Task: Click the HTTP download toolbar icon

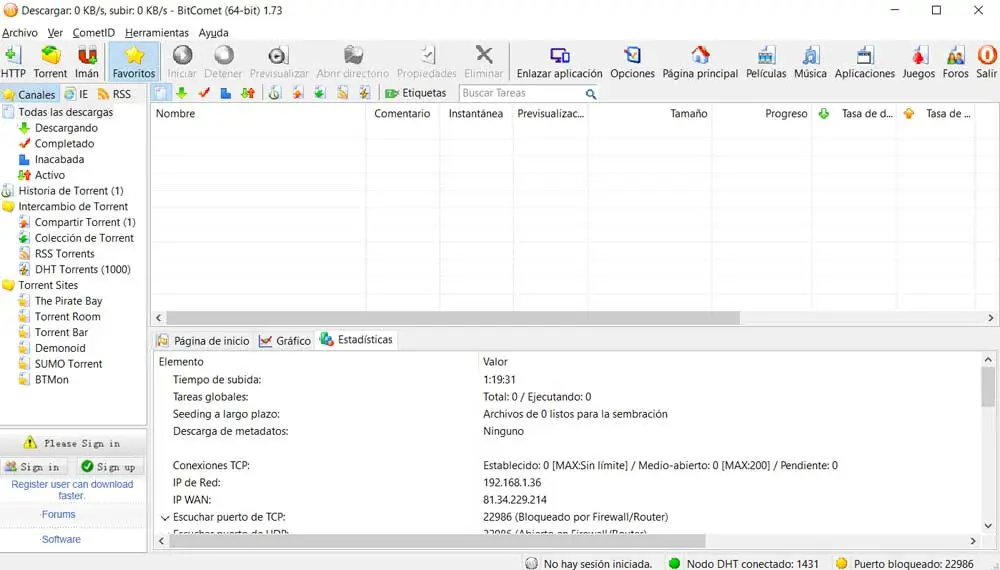Action: pyautogui.click(x=13, y=62)
